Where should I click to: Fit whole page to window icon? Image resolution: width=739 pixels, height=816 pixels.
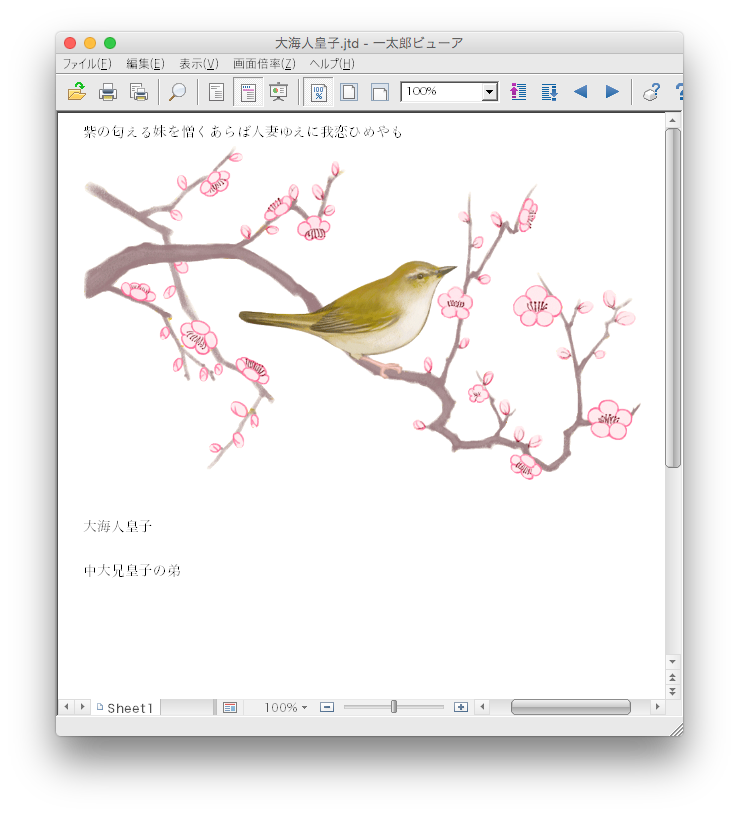349,92
